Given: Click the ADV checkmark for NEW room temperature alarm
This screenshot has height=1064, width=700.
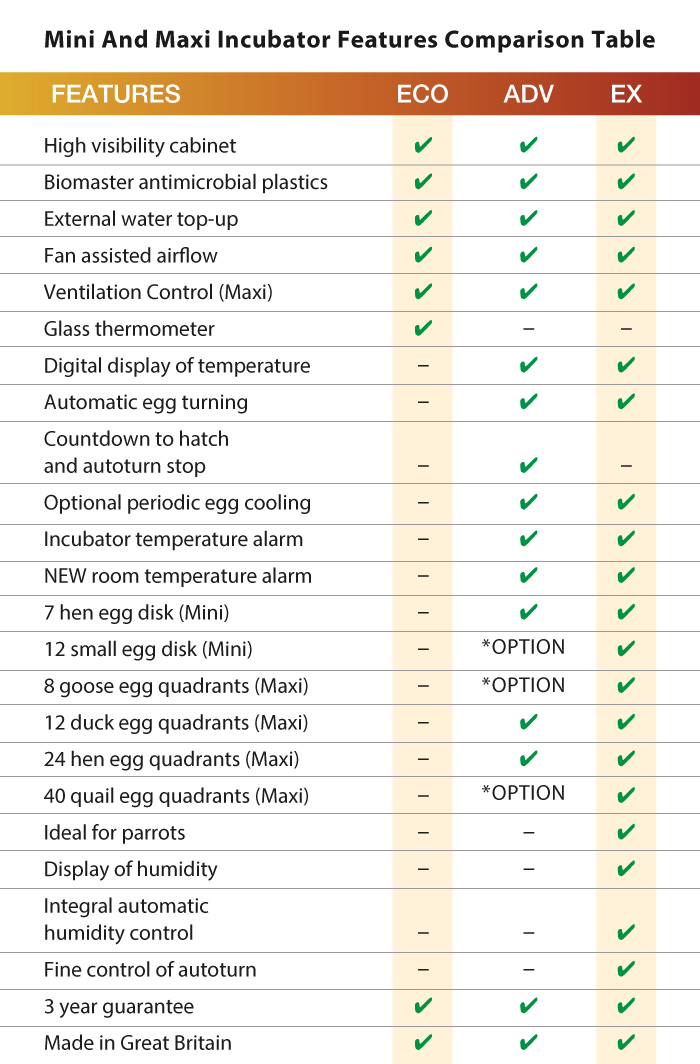Looking at the screenshot, I should pos(528,575).
